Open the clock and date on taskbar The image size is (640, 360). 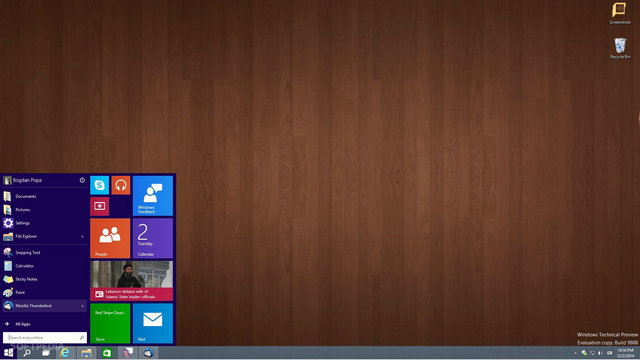point(625,353)
